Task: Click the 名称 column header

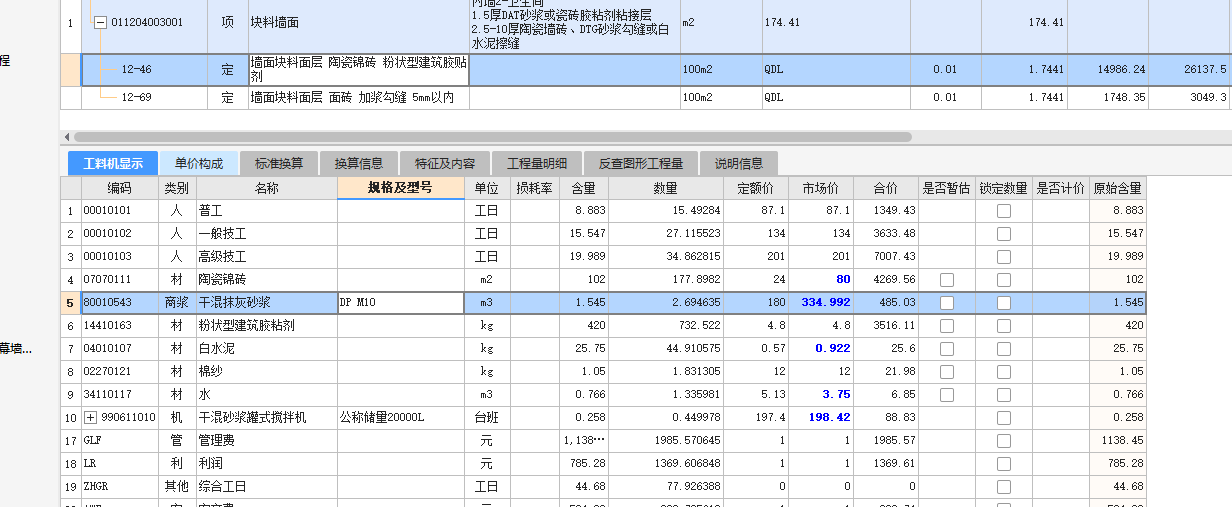Action: (266, 188)
